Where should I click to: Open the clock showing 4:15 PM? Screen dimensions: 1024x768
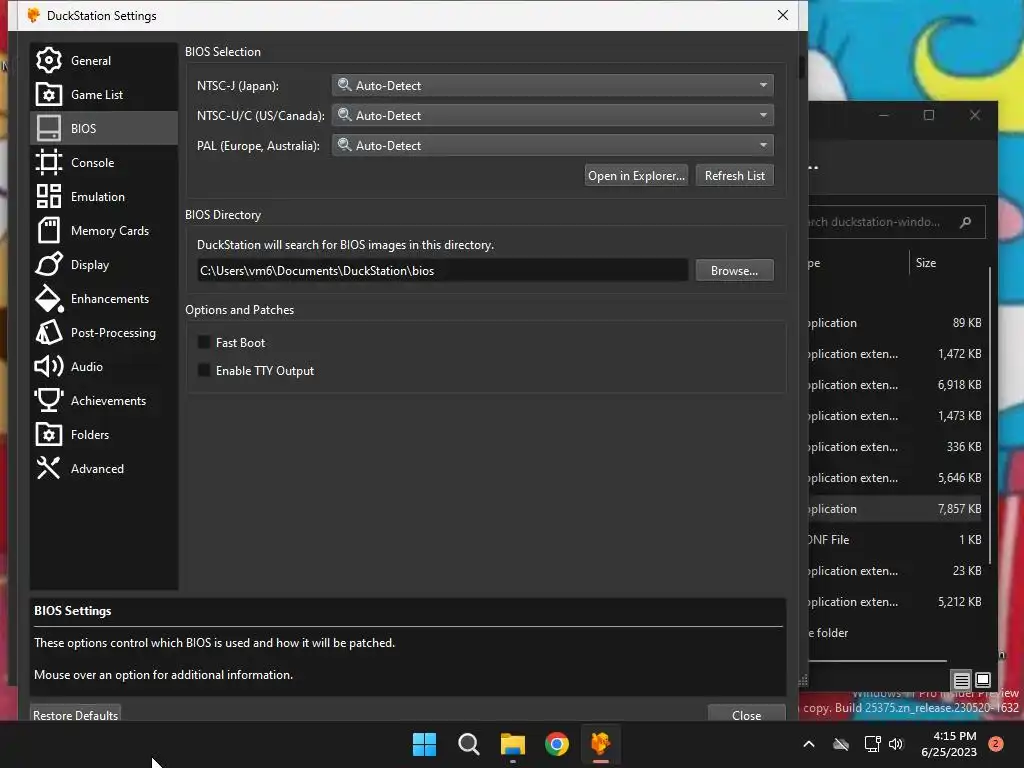coord(949,744)
